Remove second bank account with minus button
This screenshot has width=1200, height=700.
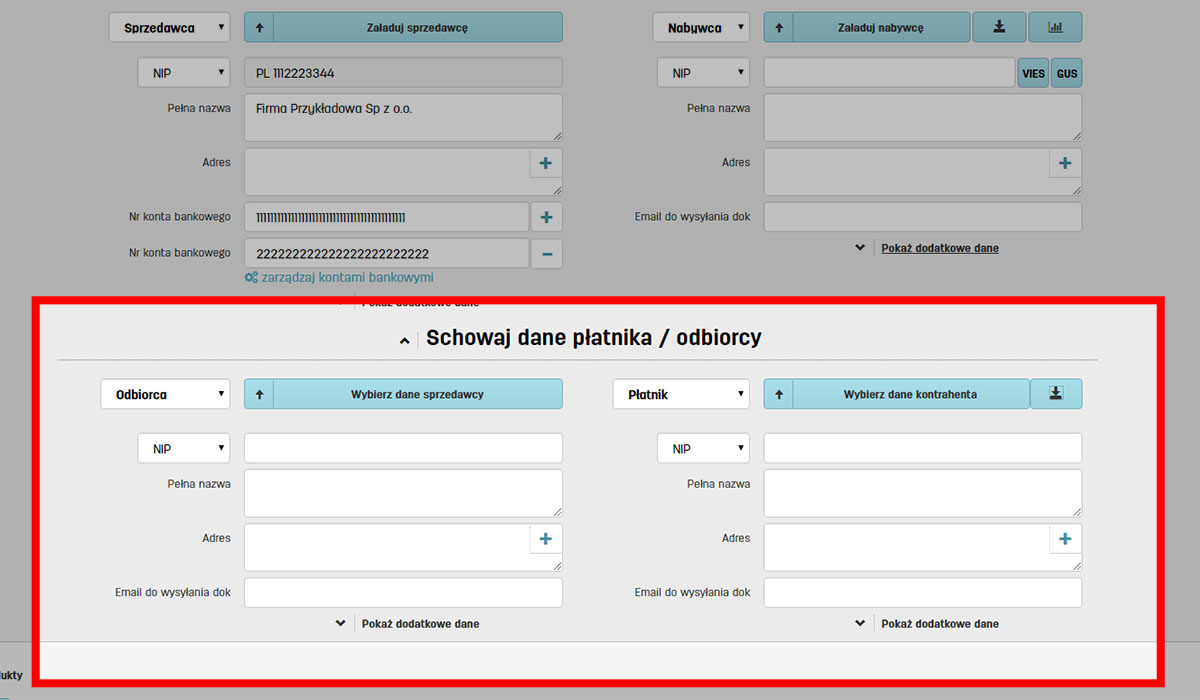point(546,254)
